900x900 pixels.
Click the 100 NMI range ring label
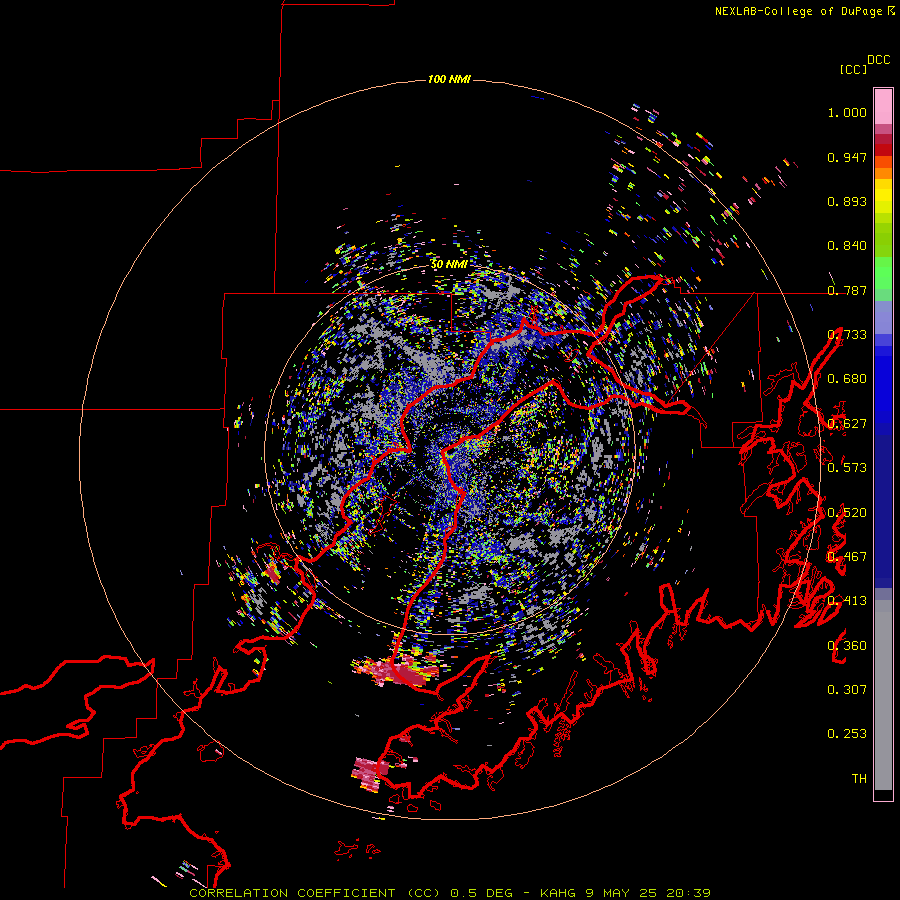point(449,79)
